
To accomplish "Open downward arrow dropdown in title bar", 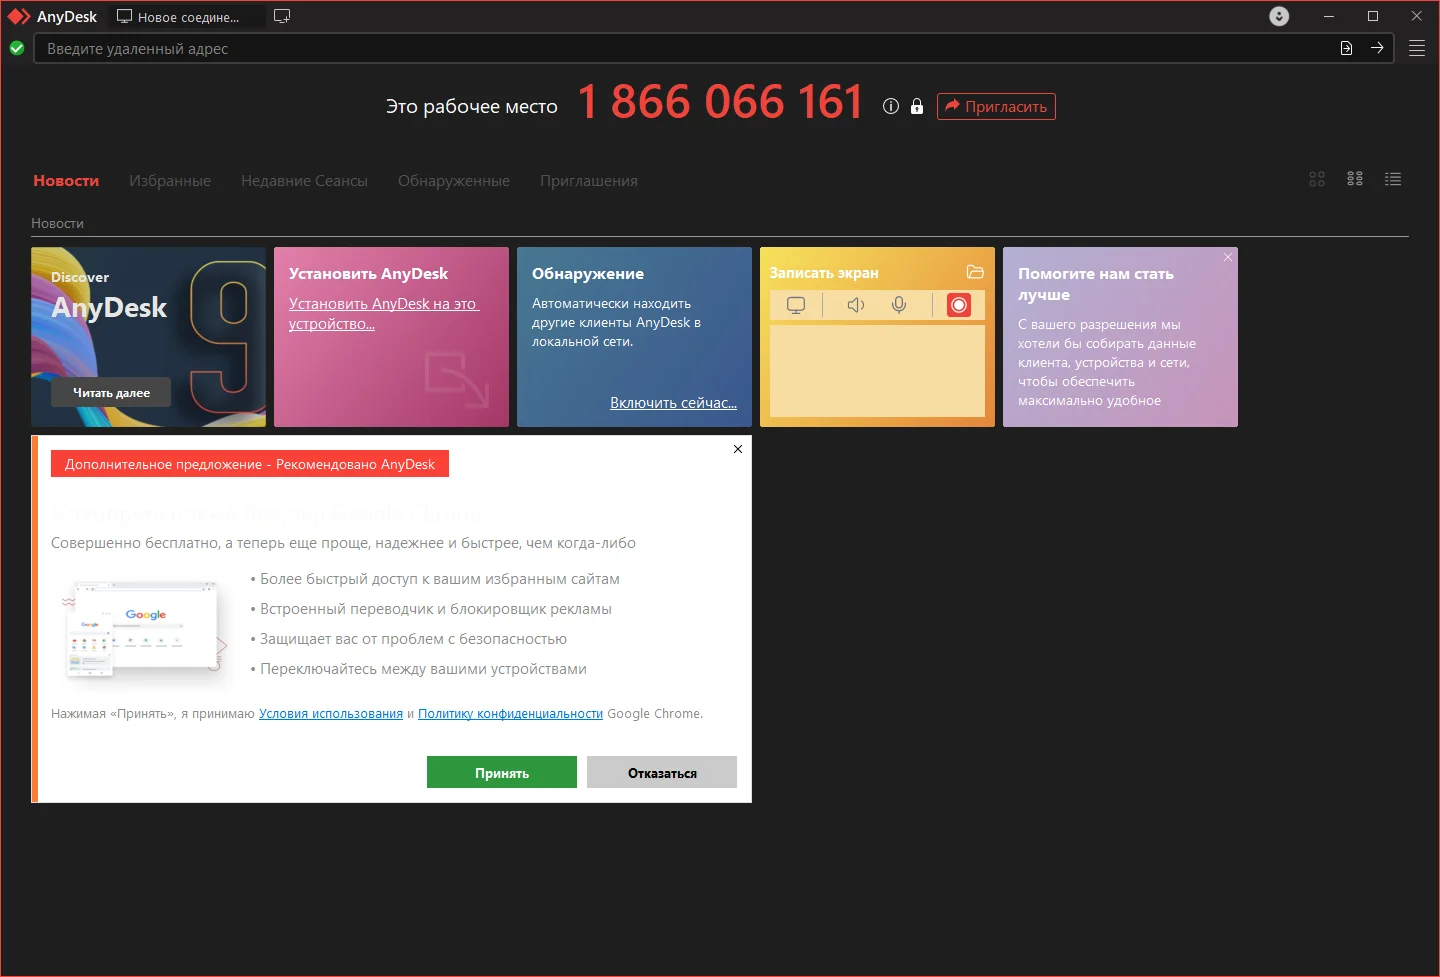I will pos(1279,16).
